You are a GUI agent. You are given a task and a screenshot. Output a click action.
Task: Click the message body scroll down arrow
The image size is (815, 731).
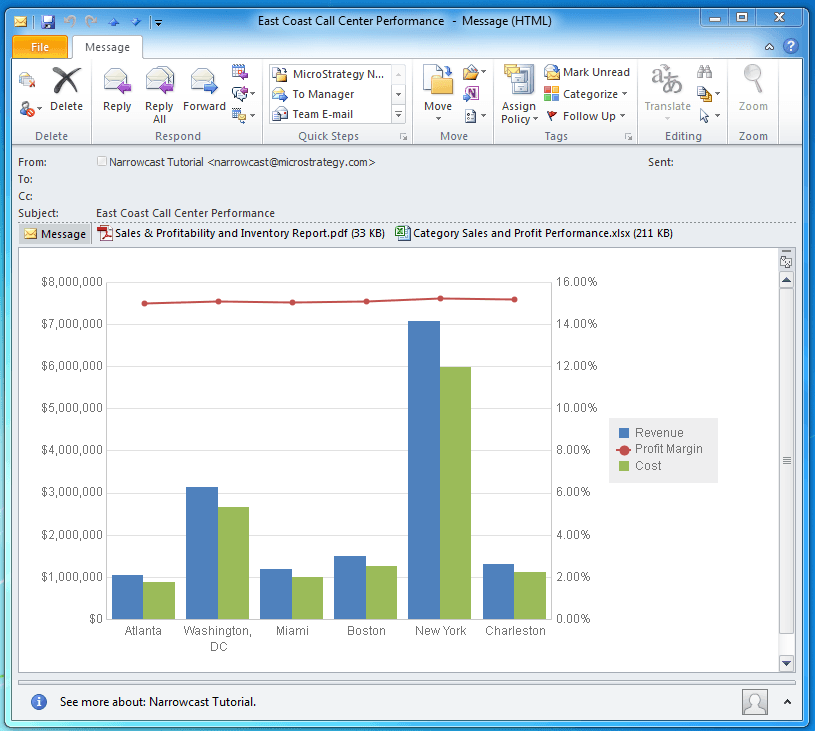[786, 663]
